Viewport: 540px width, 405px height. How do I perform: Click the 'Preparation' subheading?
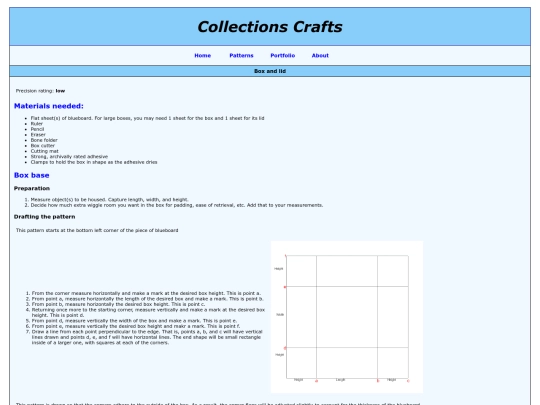tap(32, 188)
